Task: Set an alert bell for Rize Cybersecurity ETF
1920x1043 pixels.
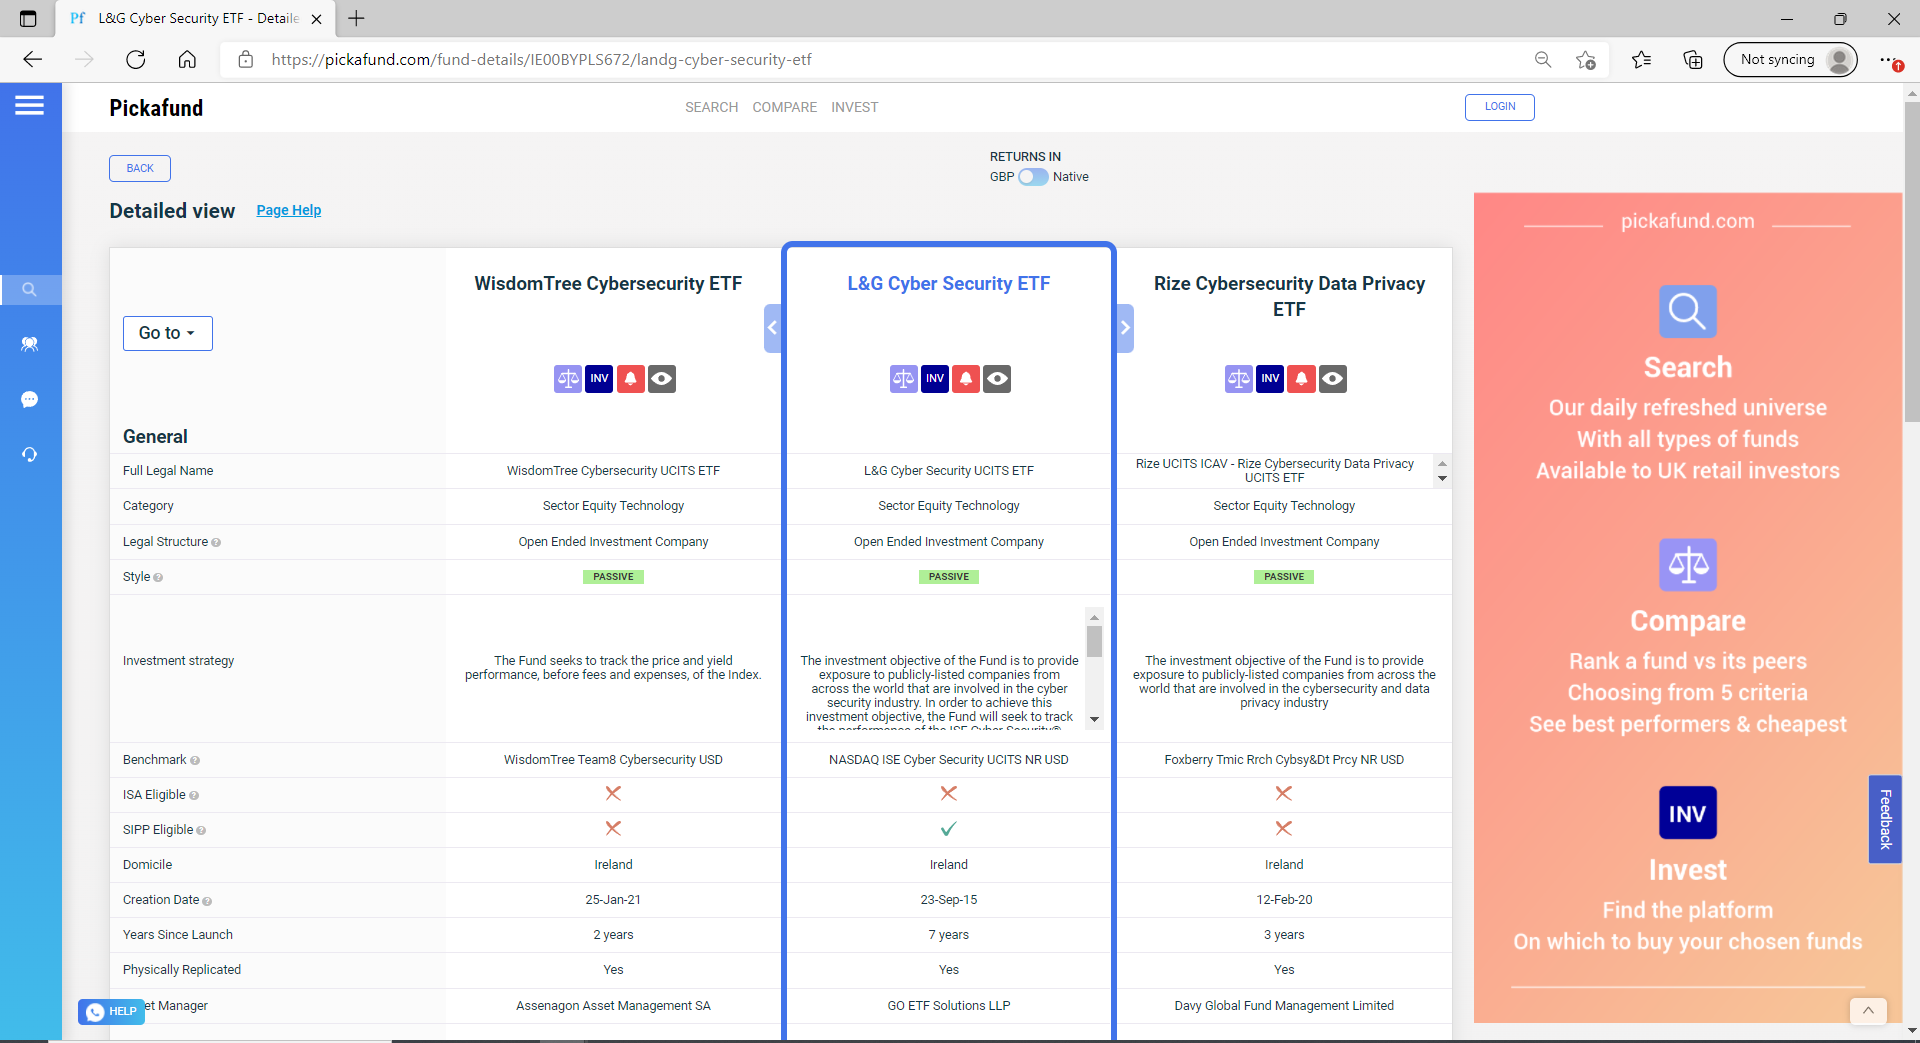Action: [1301, 378]
